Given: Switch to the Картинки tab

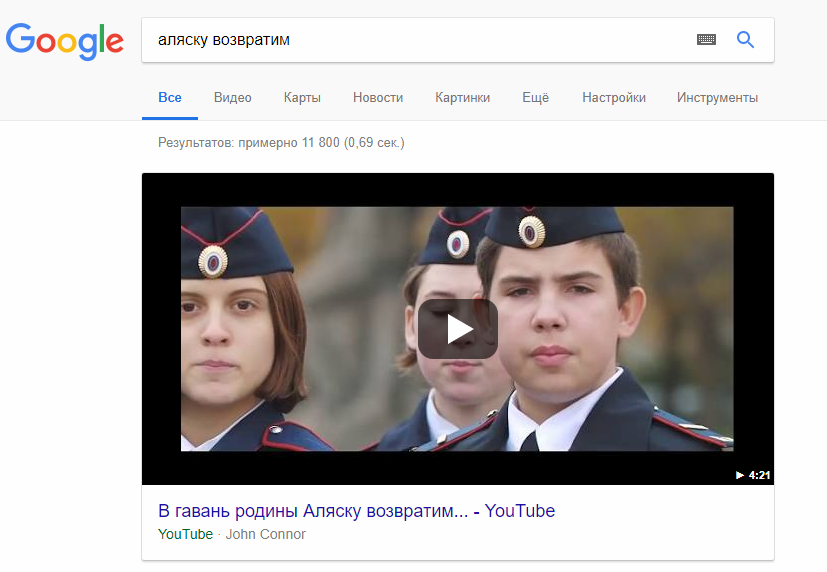Looking at the screenshot, I should (x=463, y=98).
